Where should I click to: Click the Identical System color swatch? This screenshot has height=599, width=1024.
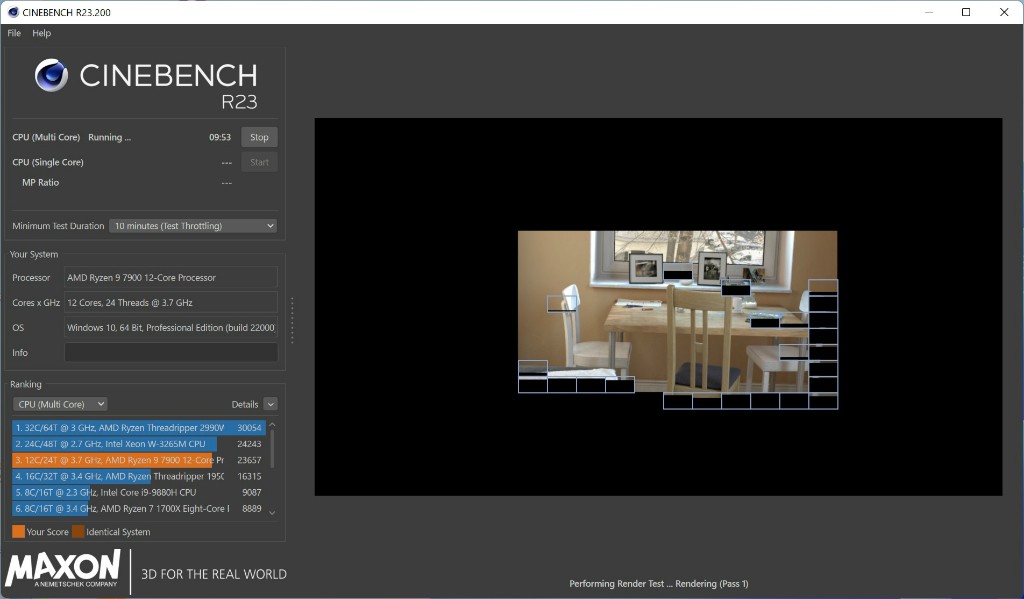click(x=78, y=532)
